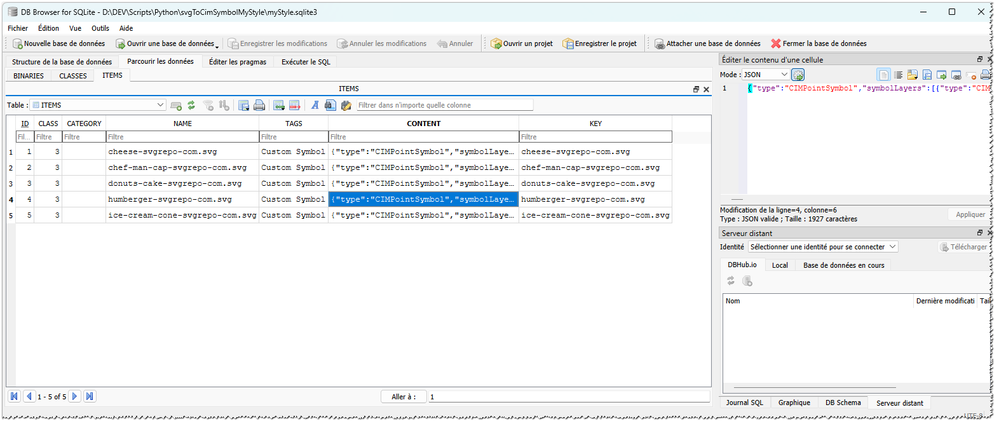
Task: Open the Mode JSON dropdown
Action: coord(766,75)
